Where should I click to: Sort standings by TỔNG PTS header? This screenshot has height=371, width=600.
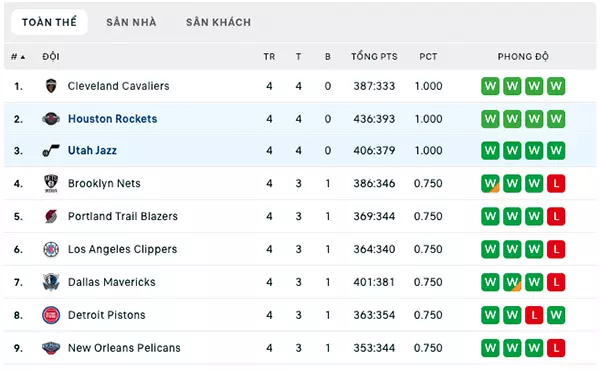(x=374, y=57)
